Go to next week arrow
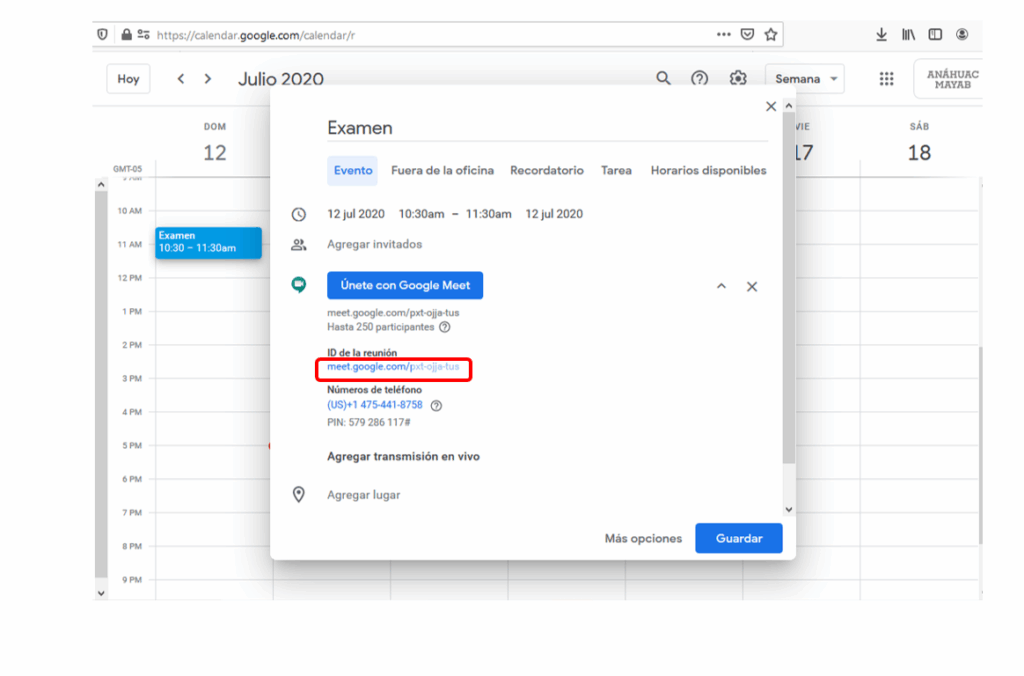This screenshot has height=676, width=1024. [x=208, y=79]
